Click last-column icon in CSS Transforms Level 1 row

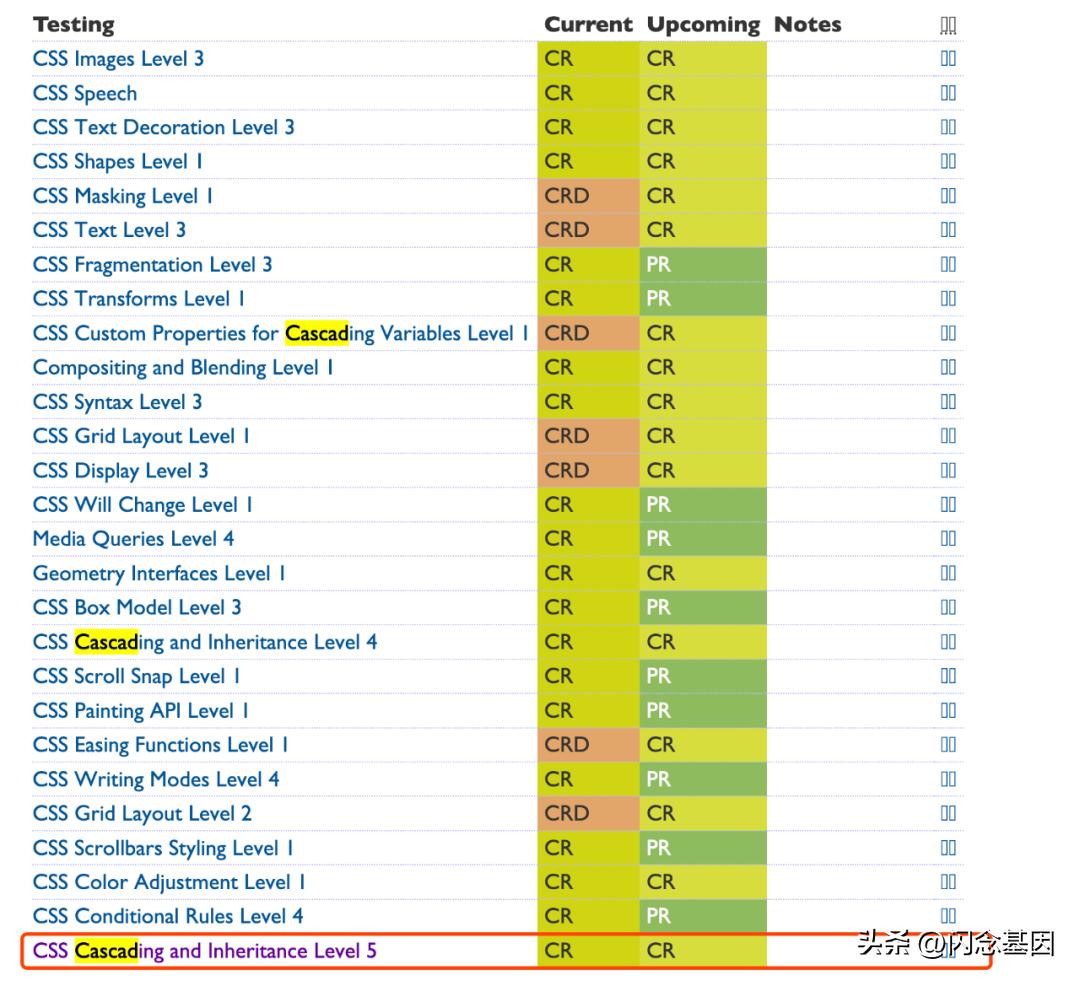coord(948,298)
